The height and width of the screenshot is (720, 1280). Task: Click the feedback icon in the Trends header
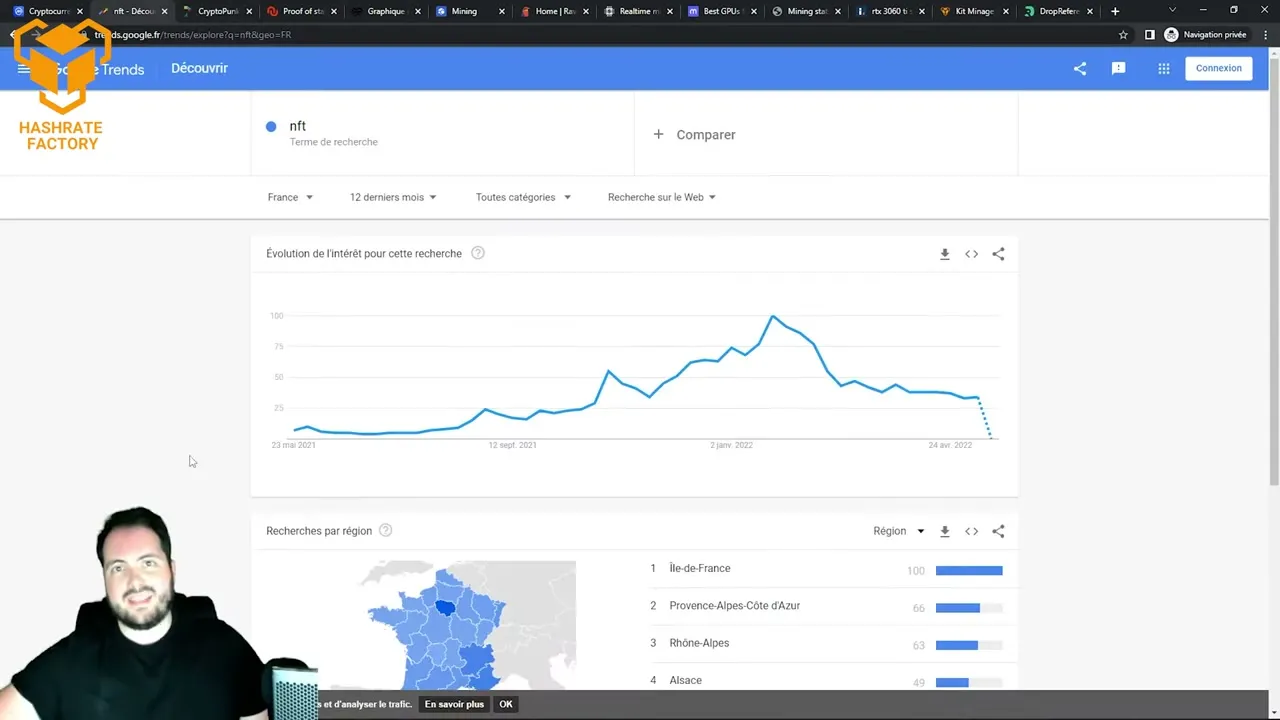coord(1118,68)
